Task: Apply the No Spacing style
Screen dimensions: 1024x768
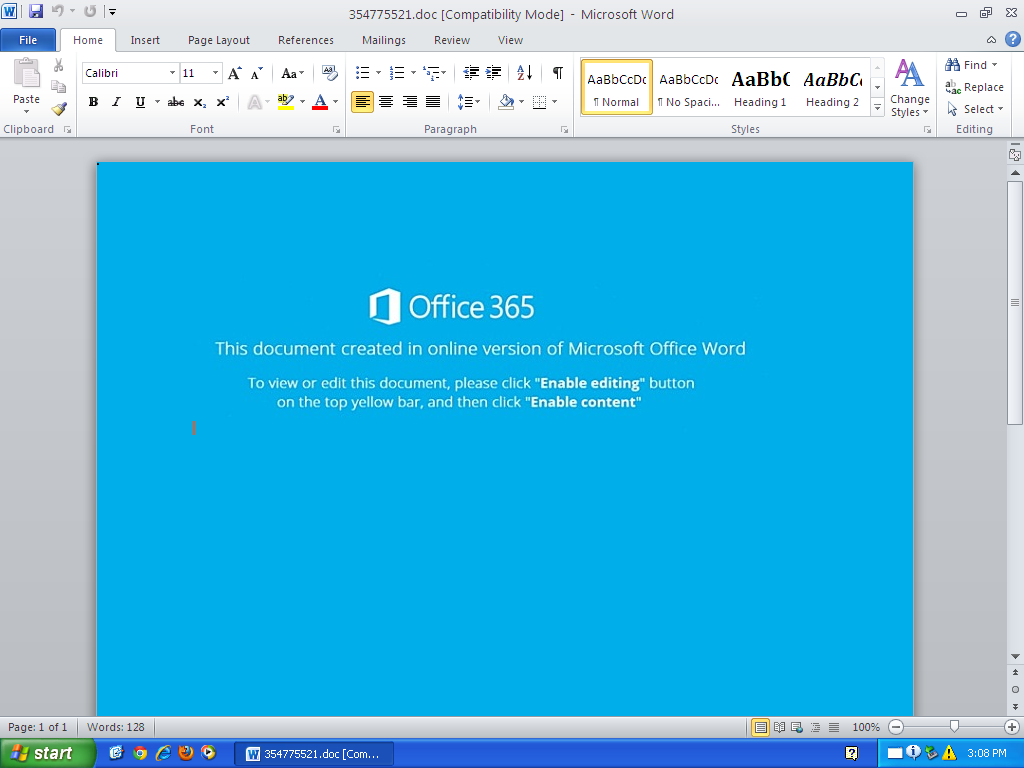Action: click(x=689, y=88)
